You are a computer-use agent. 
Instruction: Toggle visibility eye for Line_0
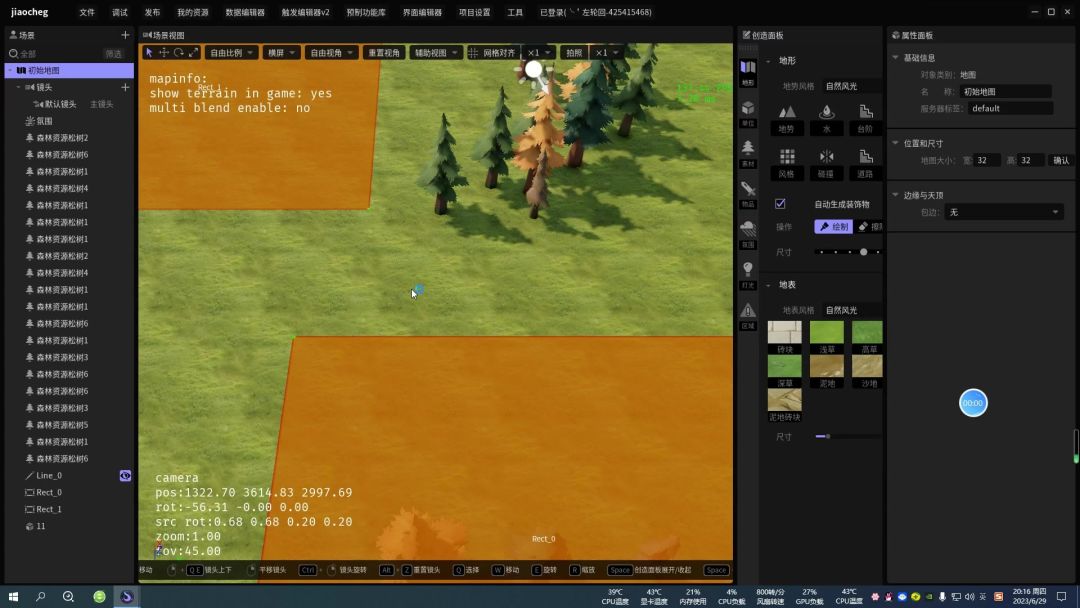tap(125, 476)
